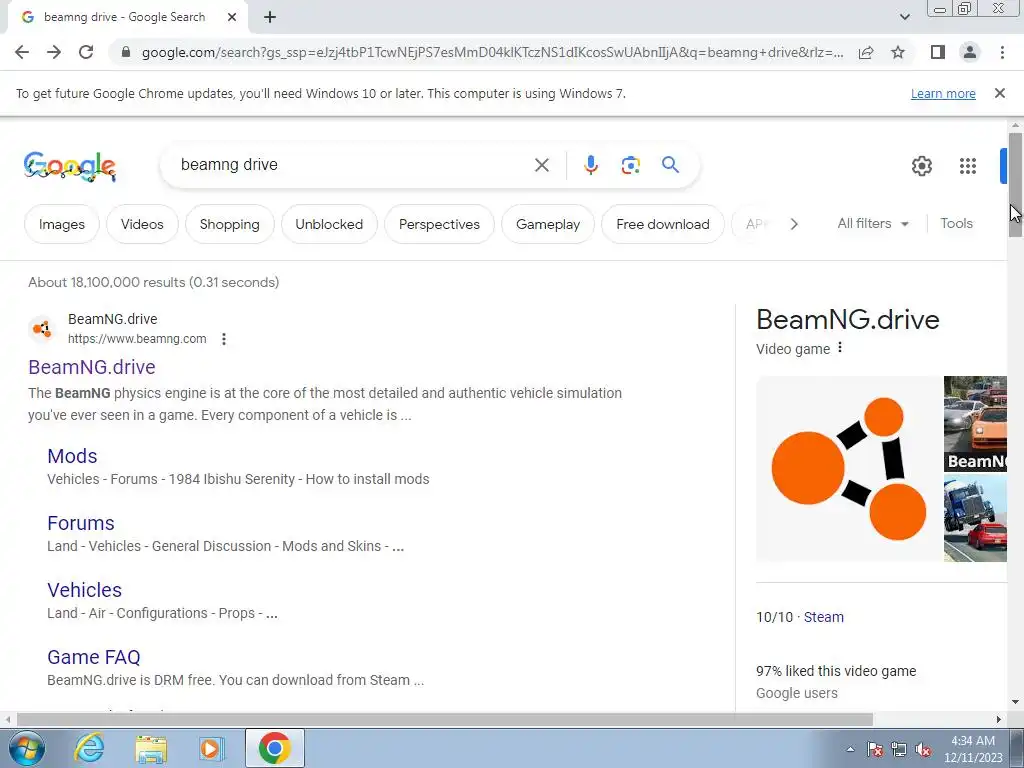Open Windows Explorer file manager
Image resolution: width=1024 pixels, height=768 pixels.
point(151,748)
